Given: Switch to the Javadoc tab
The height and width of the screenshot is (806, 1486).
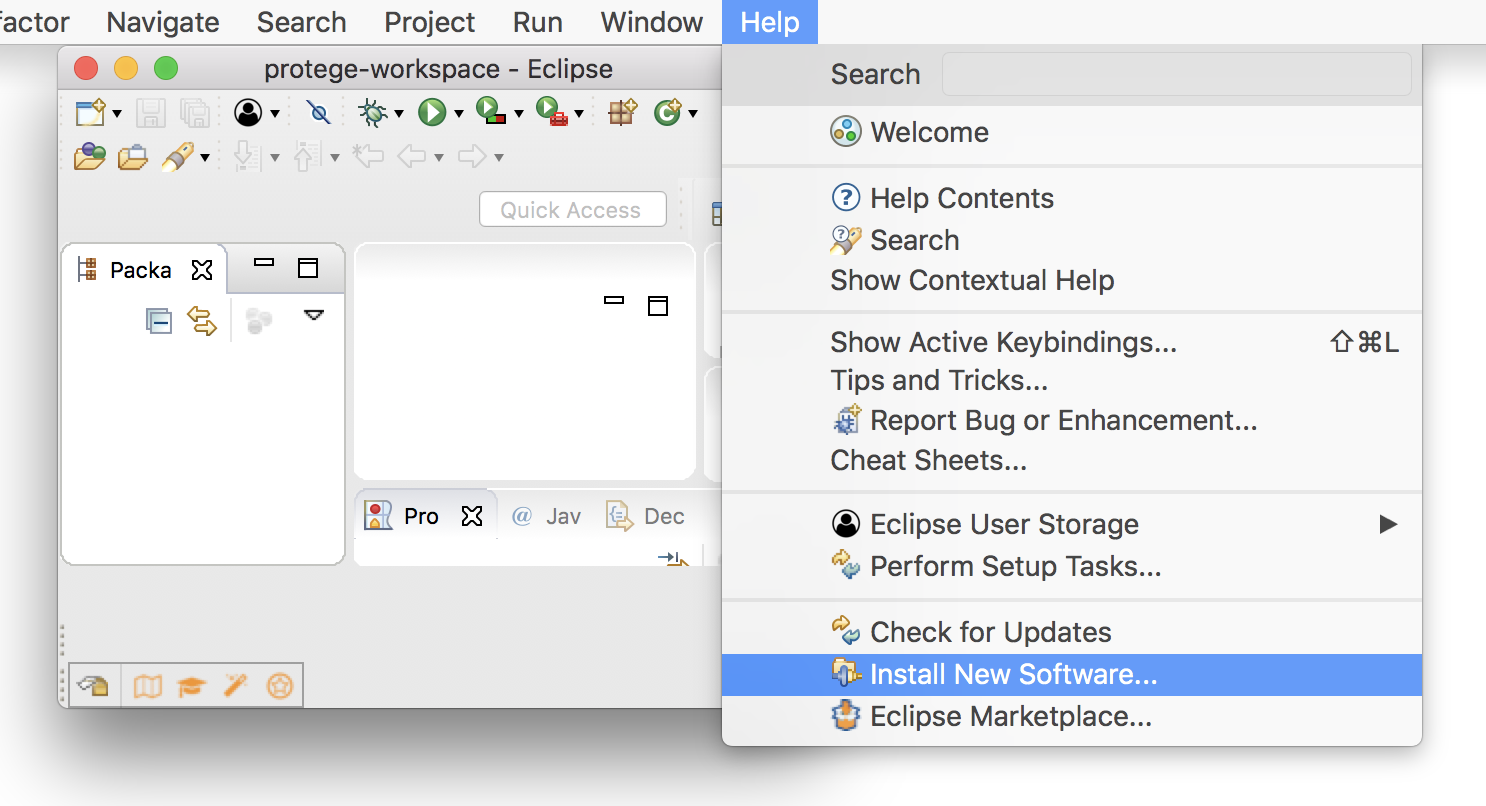Looking at the screenshot, I should click(x=546, y=516).
